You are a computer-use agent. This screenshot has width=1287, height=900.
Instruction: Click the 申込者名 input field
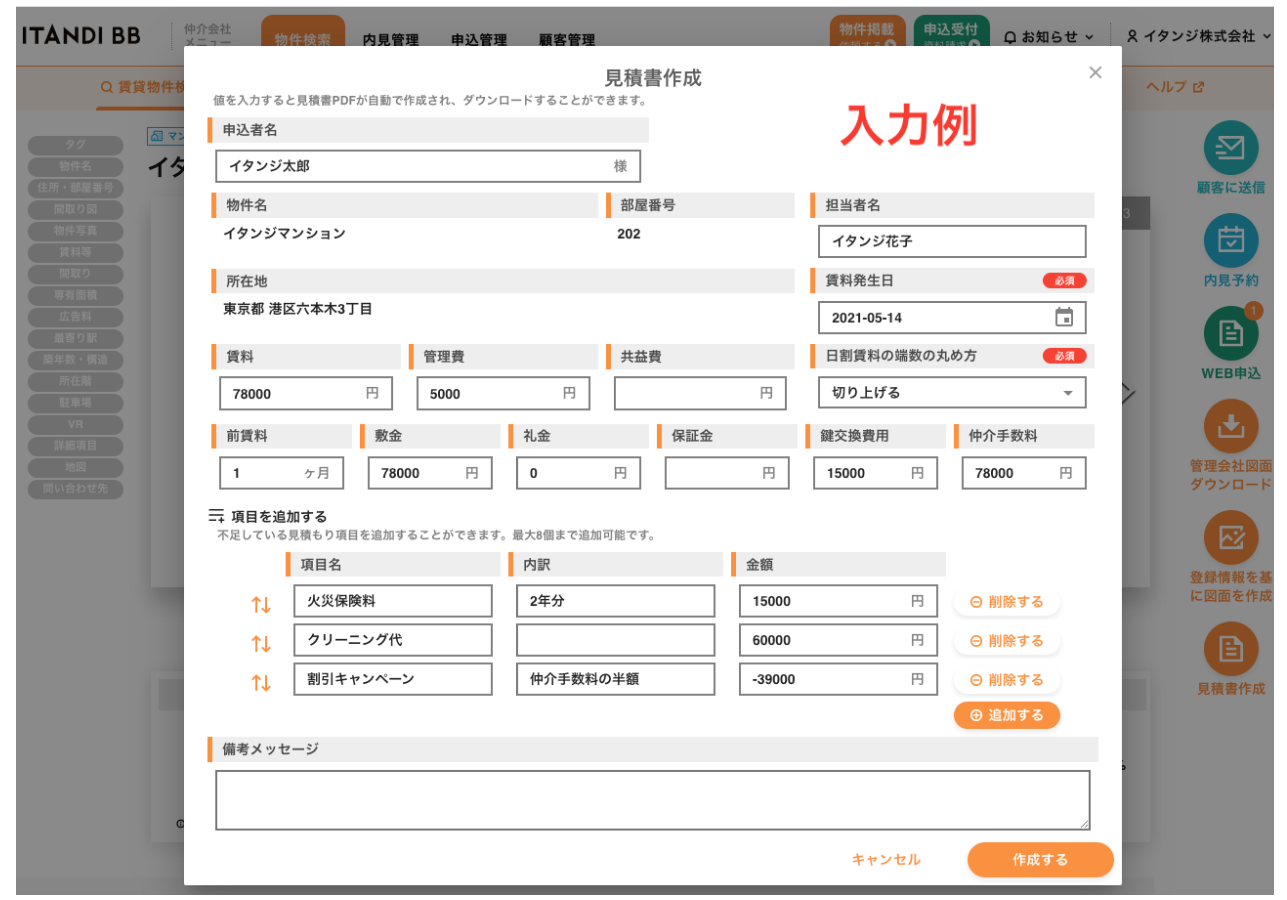428,166
